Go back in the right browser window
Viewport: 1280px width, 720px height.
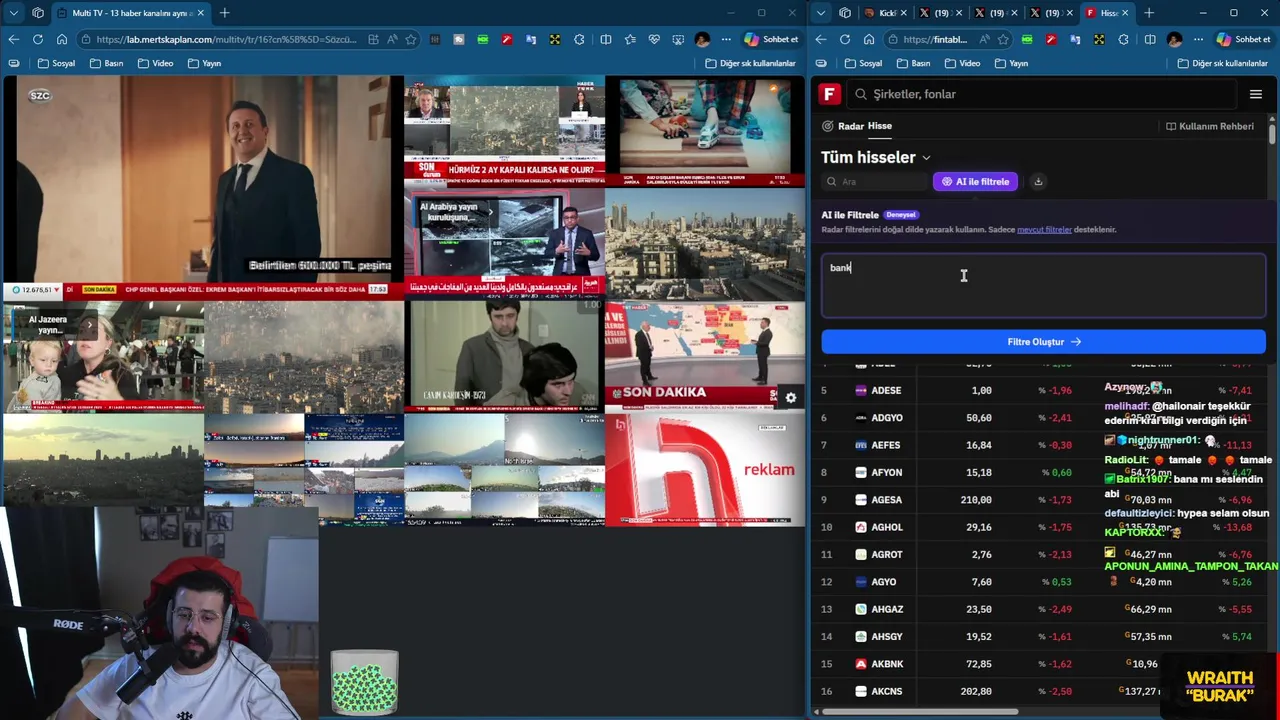pyautogui.click(x=821, y=39)
